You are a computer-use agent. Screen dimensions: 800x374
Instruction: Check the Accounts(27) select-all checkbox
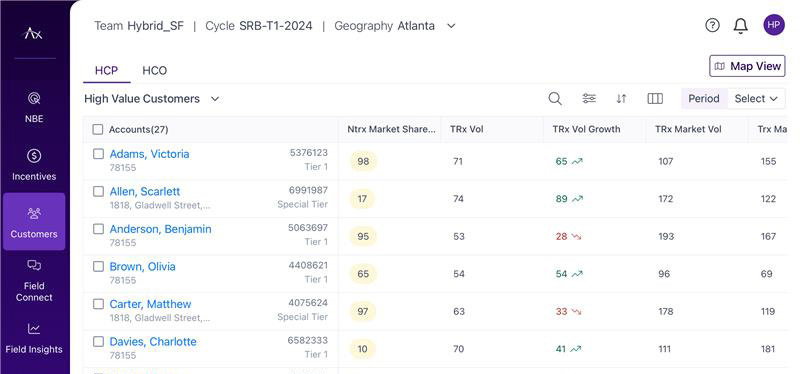[97, 130]
